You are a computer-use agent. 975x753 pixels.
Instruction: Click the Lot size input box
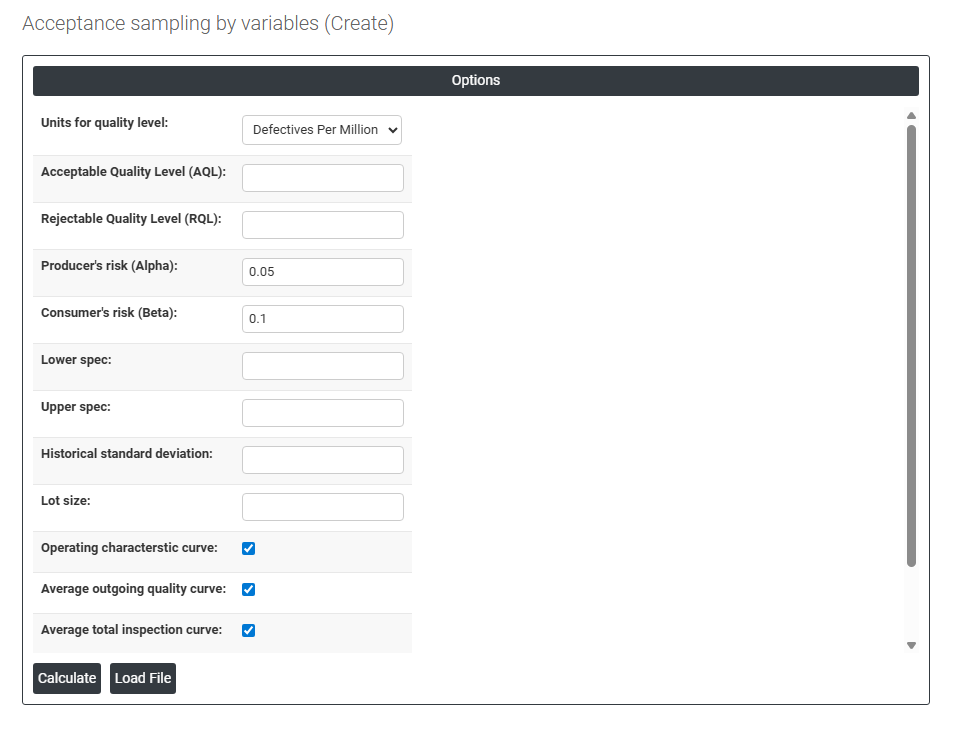click(x=322, y=507)
